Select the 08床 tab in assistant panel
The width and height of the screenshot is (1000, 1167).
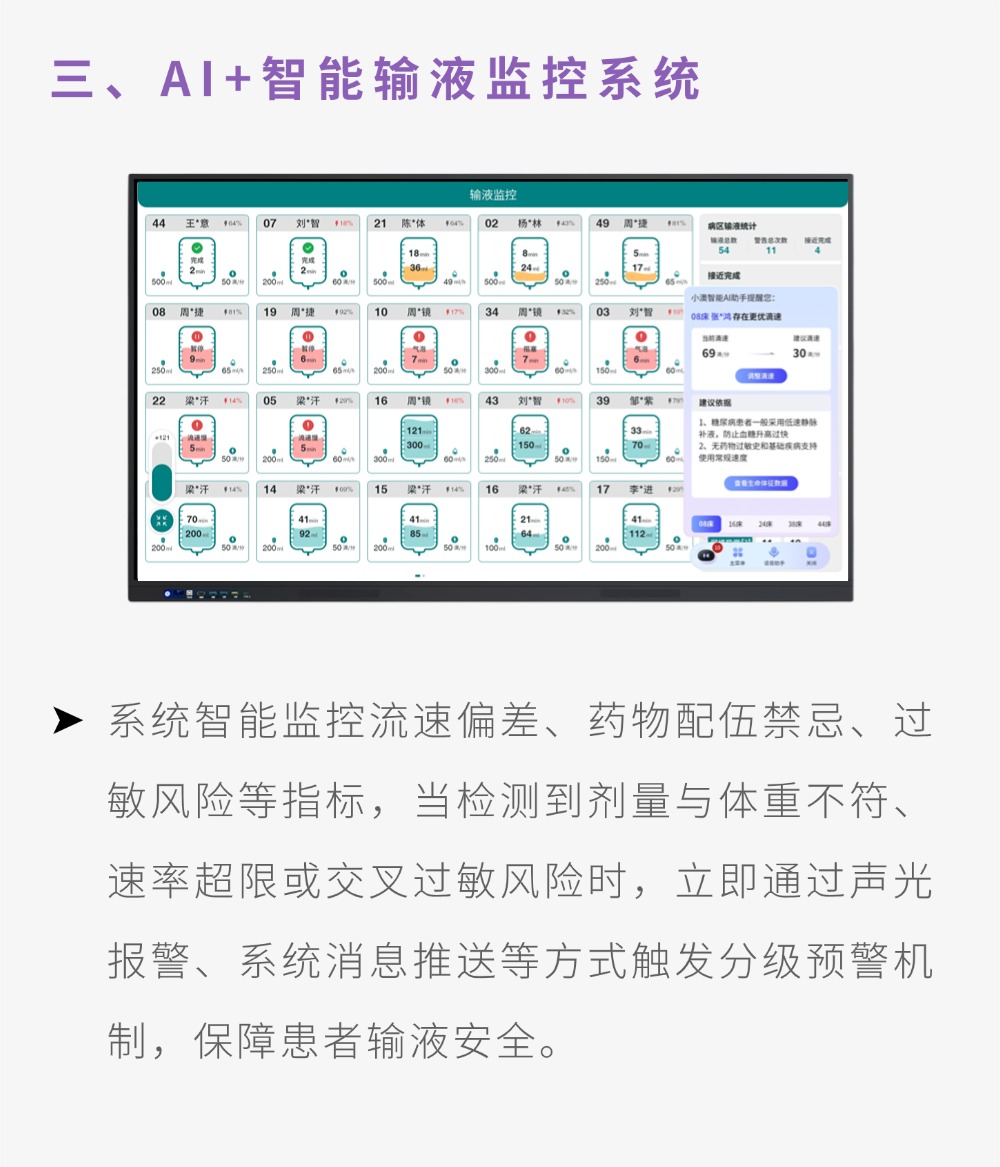[x=706, y=523]
